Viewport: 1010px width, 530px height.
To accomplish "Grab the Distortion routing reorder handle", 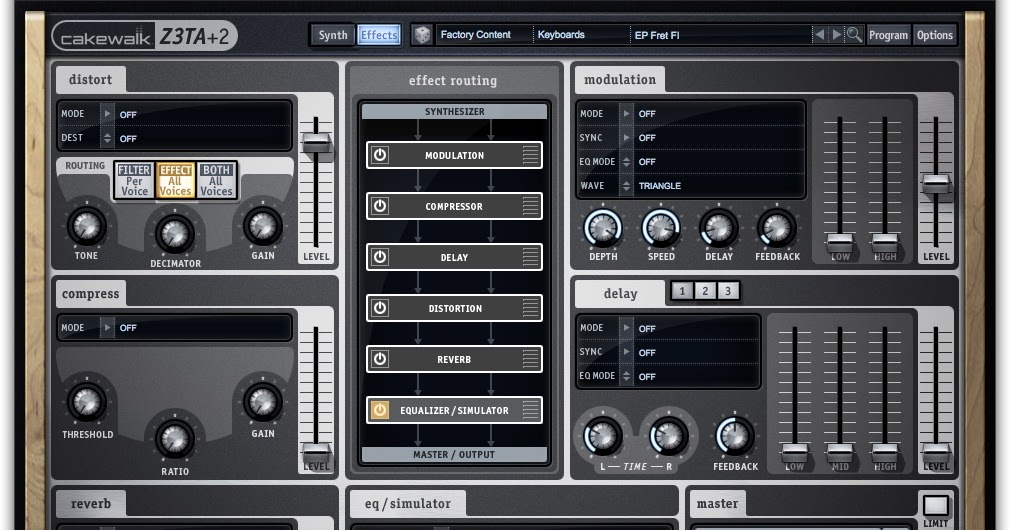I will point(530,308).
